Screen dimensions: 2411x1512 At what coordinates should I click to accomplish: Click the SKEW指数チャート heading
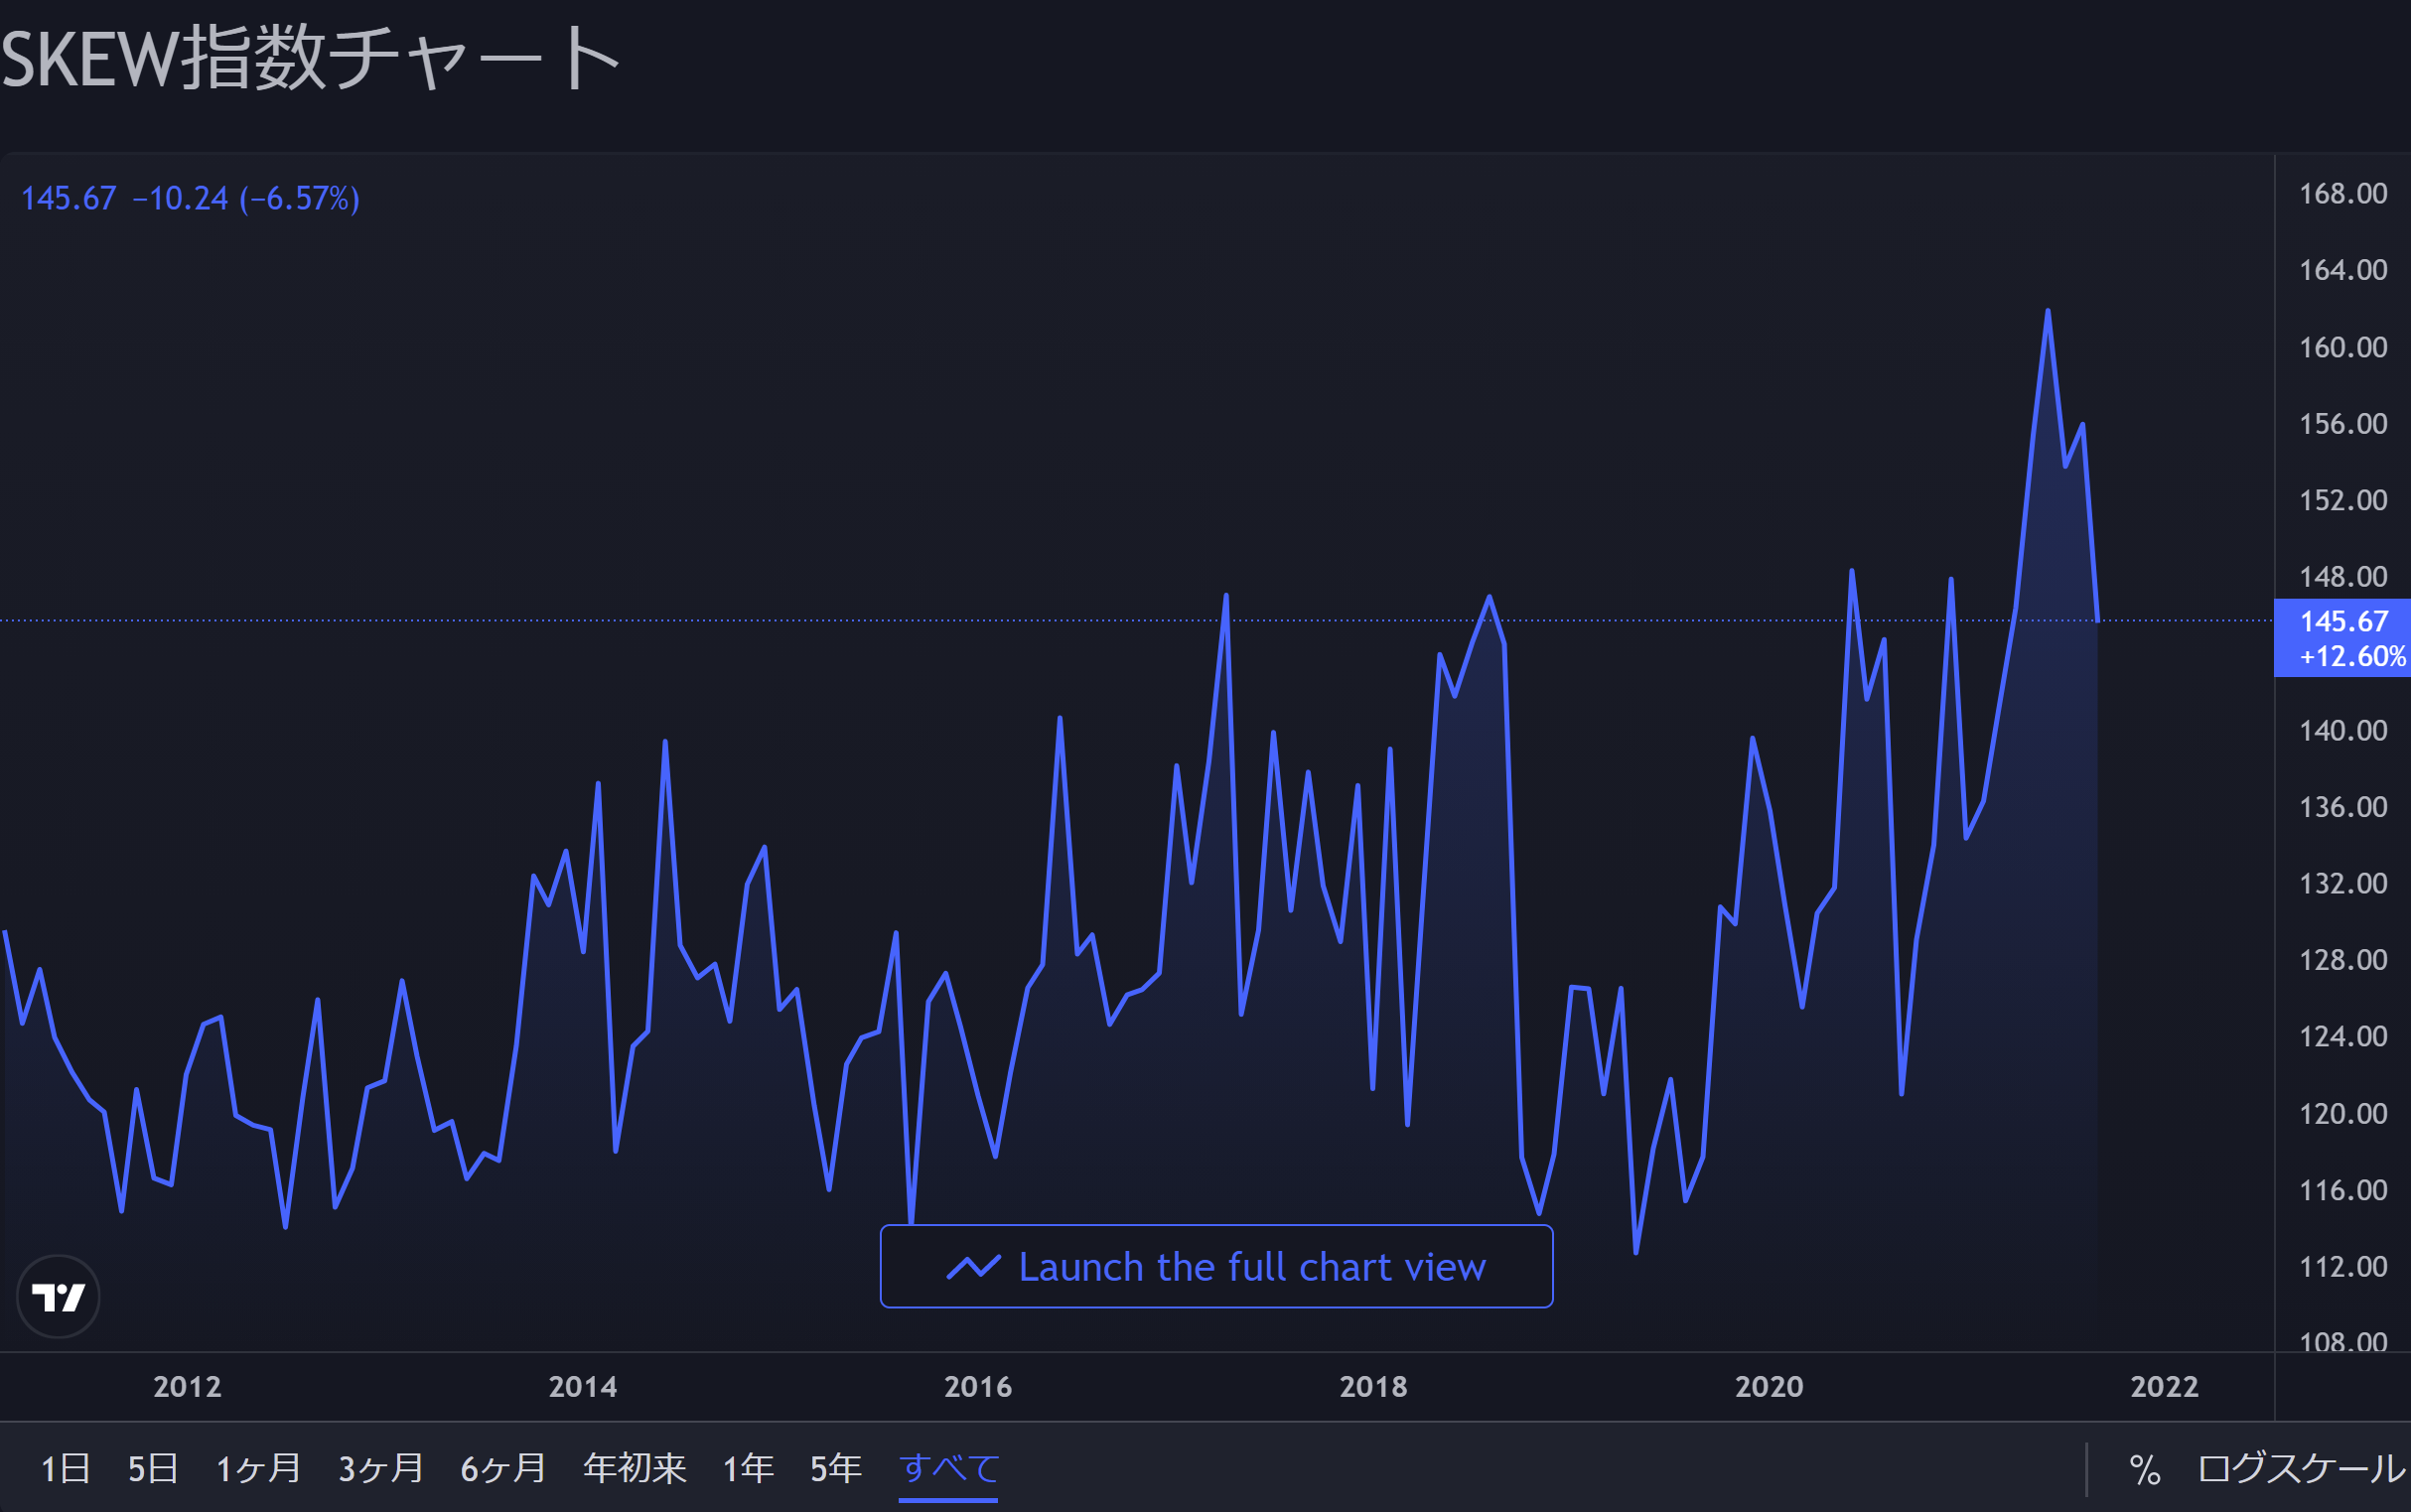310,58
